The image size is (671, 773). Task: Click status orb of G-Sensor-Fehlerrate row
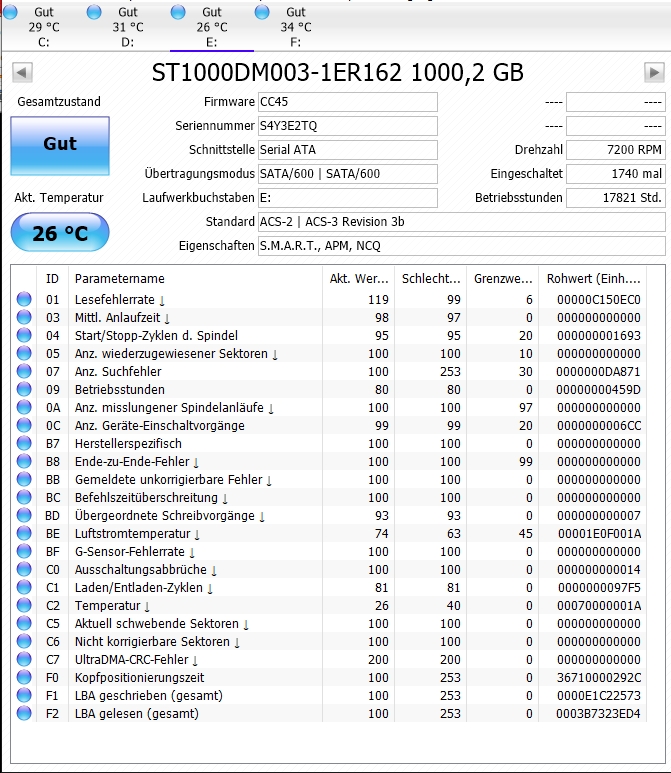tap(24, 551)
